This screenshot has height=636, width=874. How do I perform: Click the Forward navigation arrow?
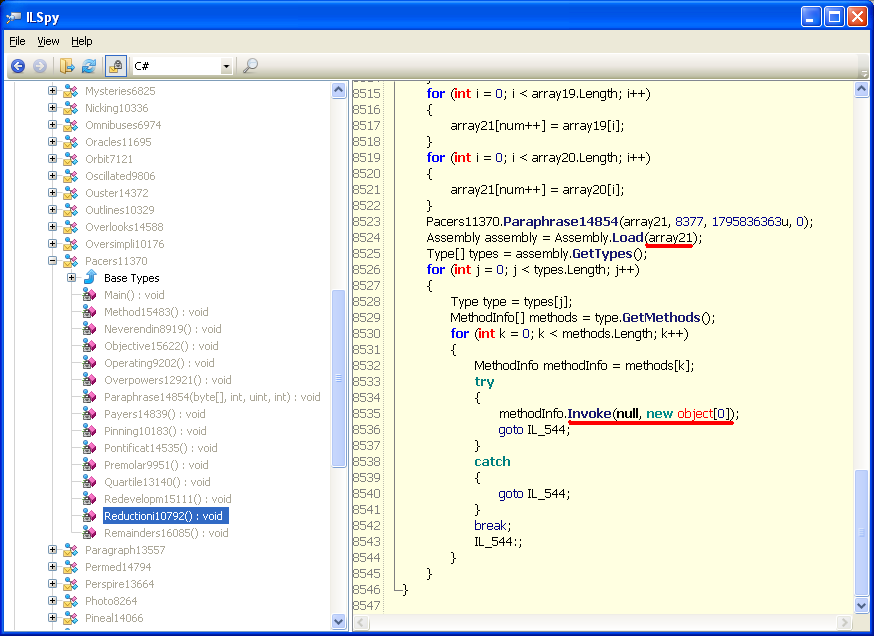[x=40, y=66]
